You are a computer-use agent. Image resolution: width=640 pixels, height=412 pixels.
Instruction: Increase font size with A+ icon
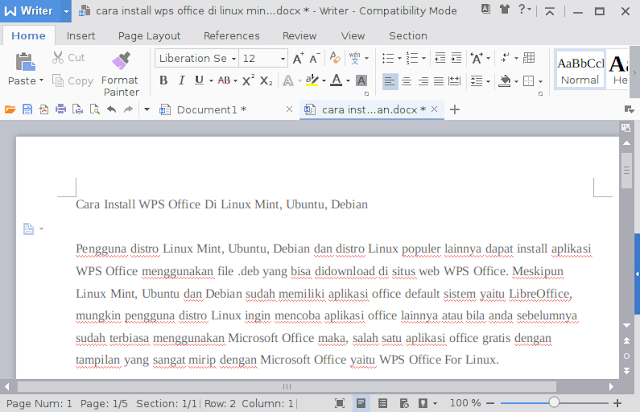[x=298, y=58]
